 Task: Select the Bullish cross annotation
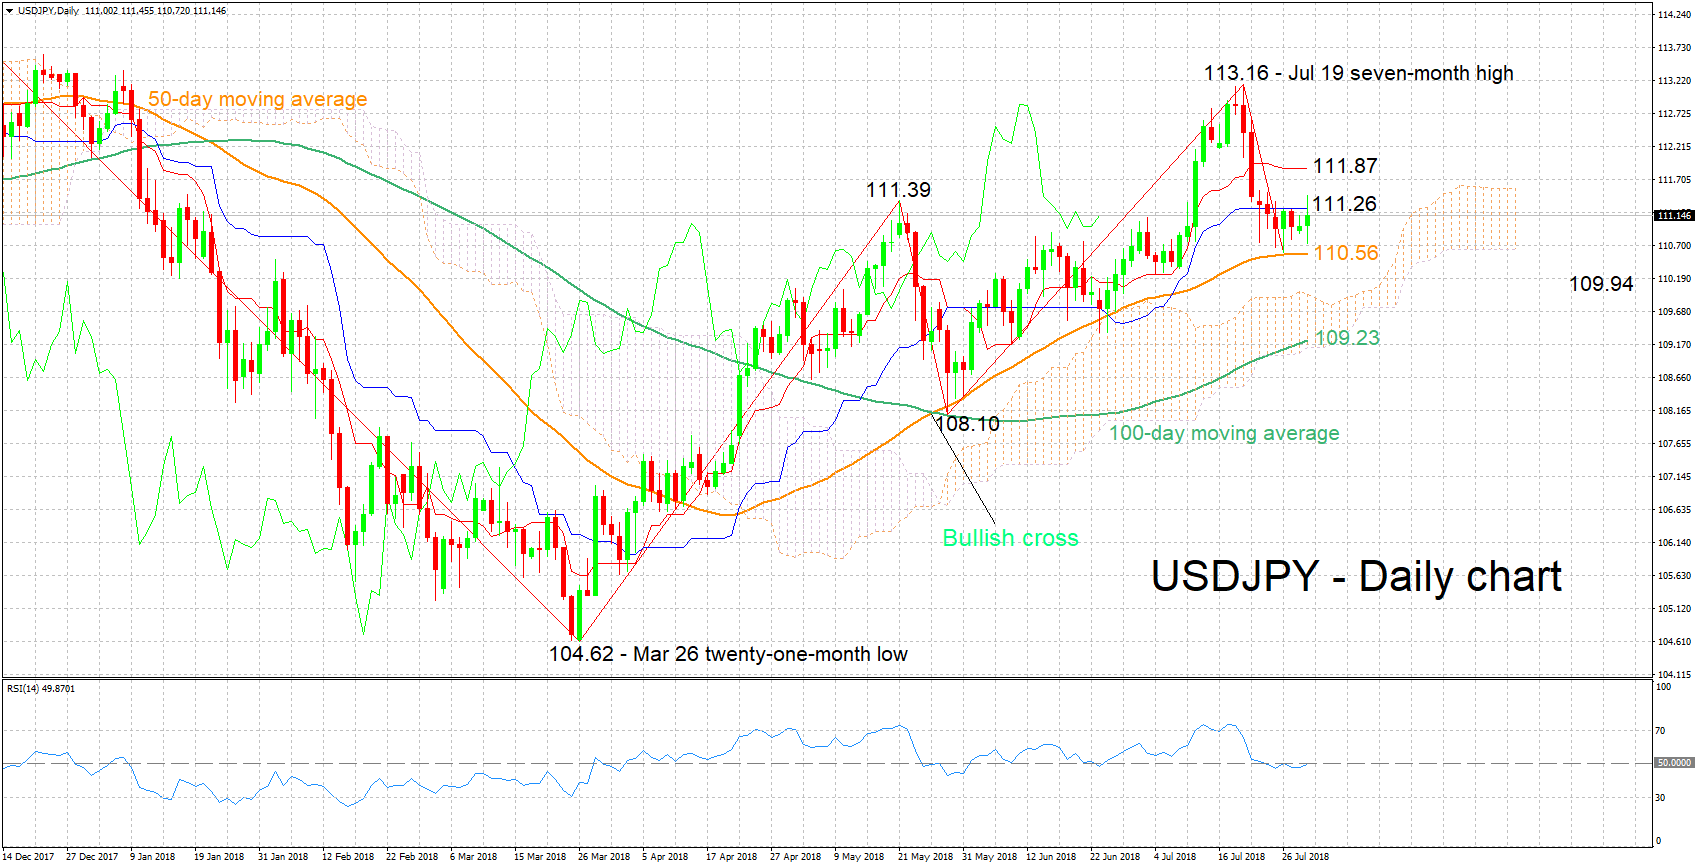click(1010, 538)
